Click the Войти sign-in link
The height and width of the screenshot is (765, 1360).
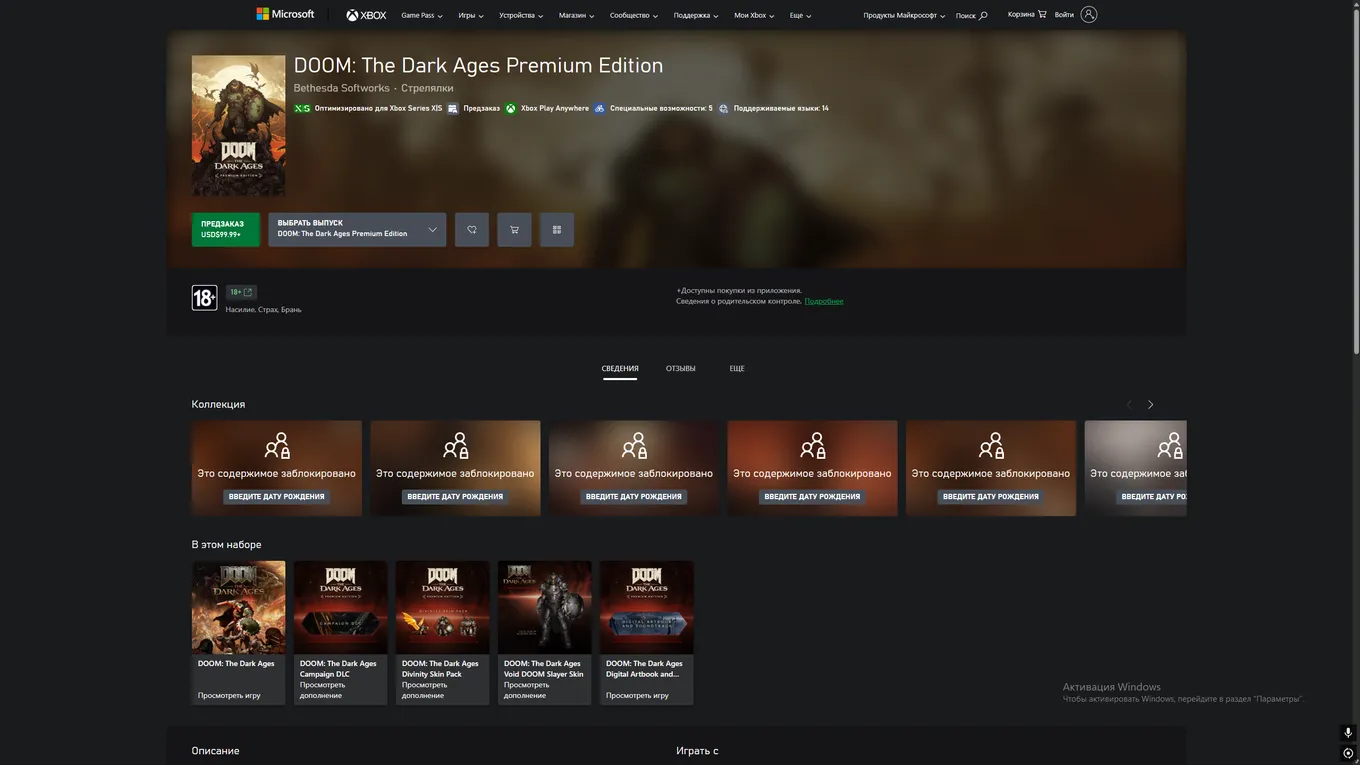click(x=1064, y=15)
